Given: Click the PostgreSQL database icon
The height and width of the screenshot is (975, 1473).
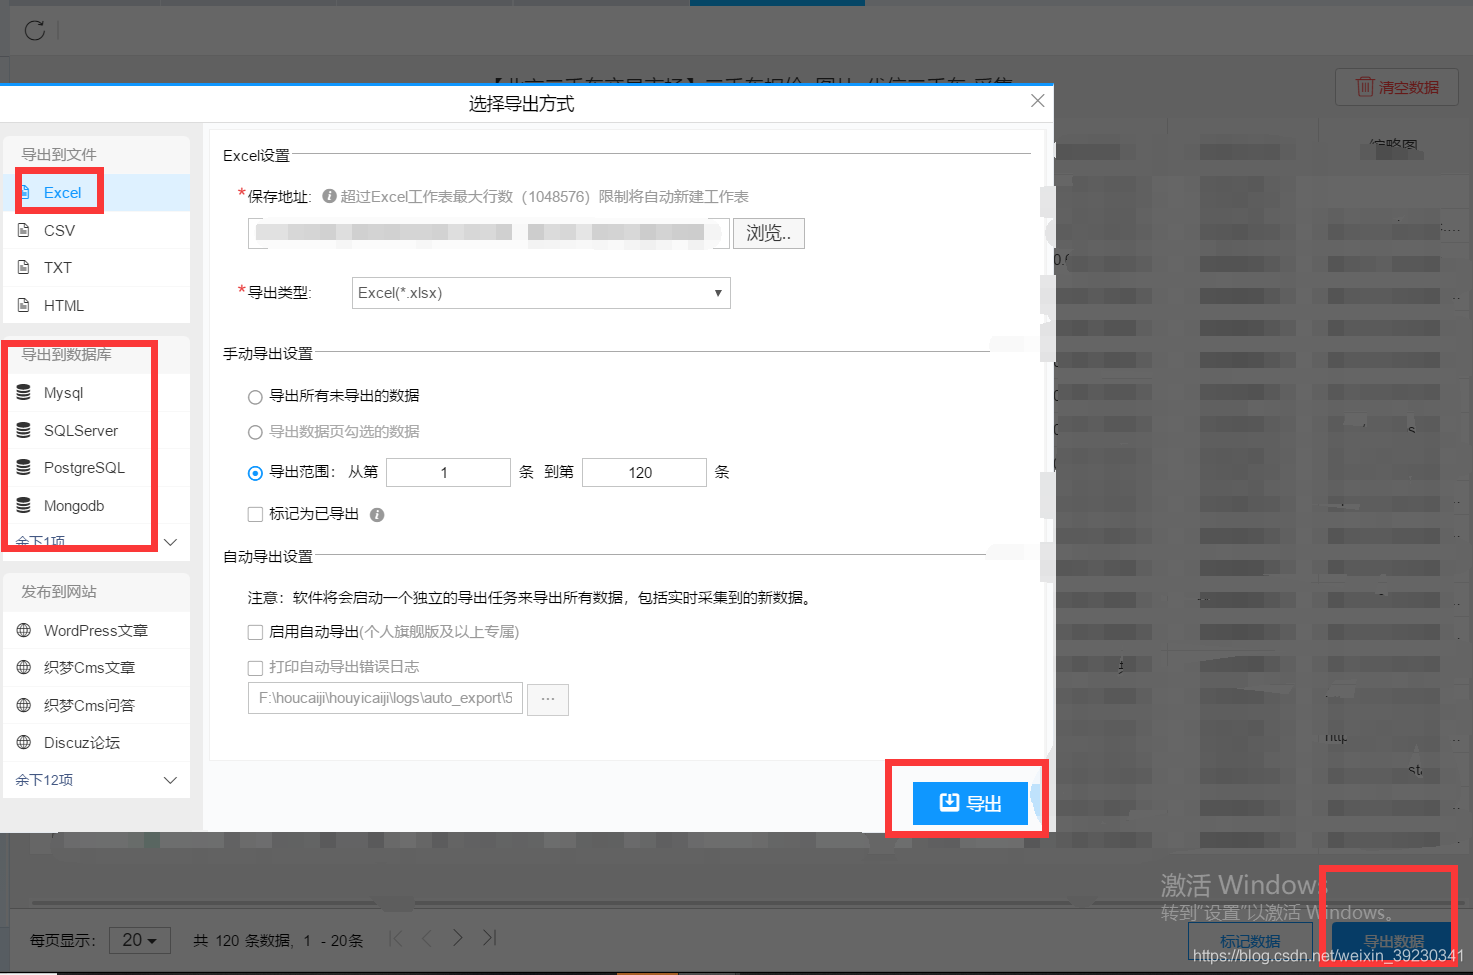Looking at the screenshot, I should click(x=24, y=467).
